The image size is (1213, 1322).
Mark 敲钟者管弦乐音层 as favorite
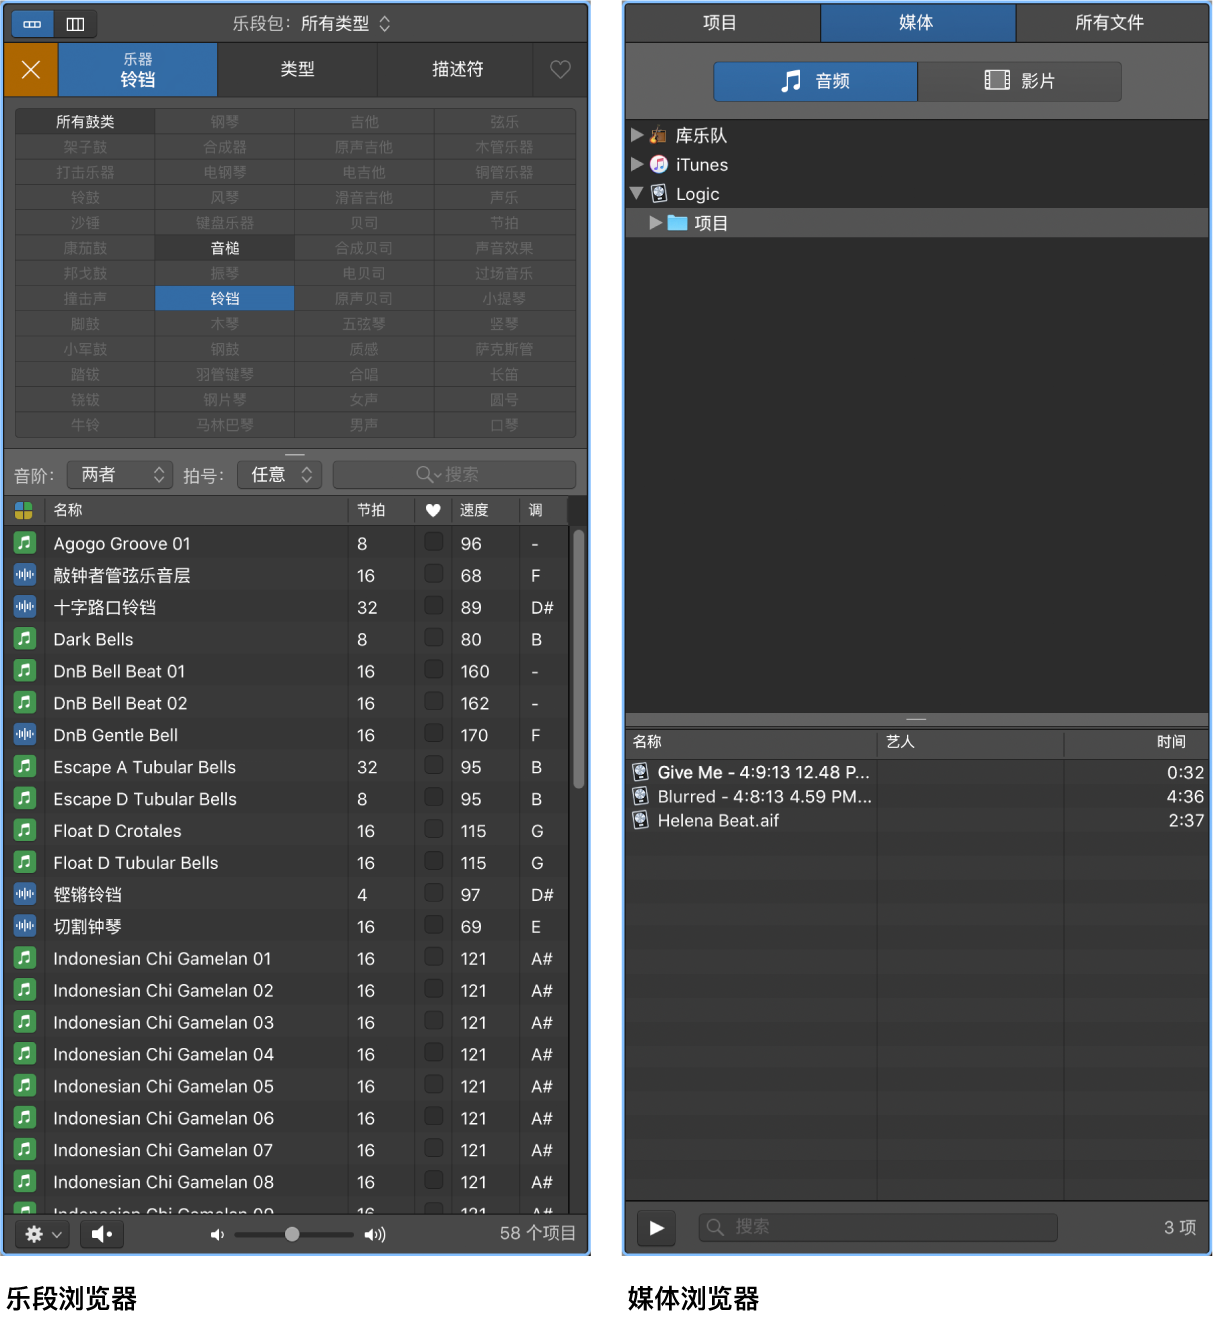pyautogui.click(x=433, y=574)
